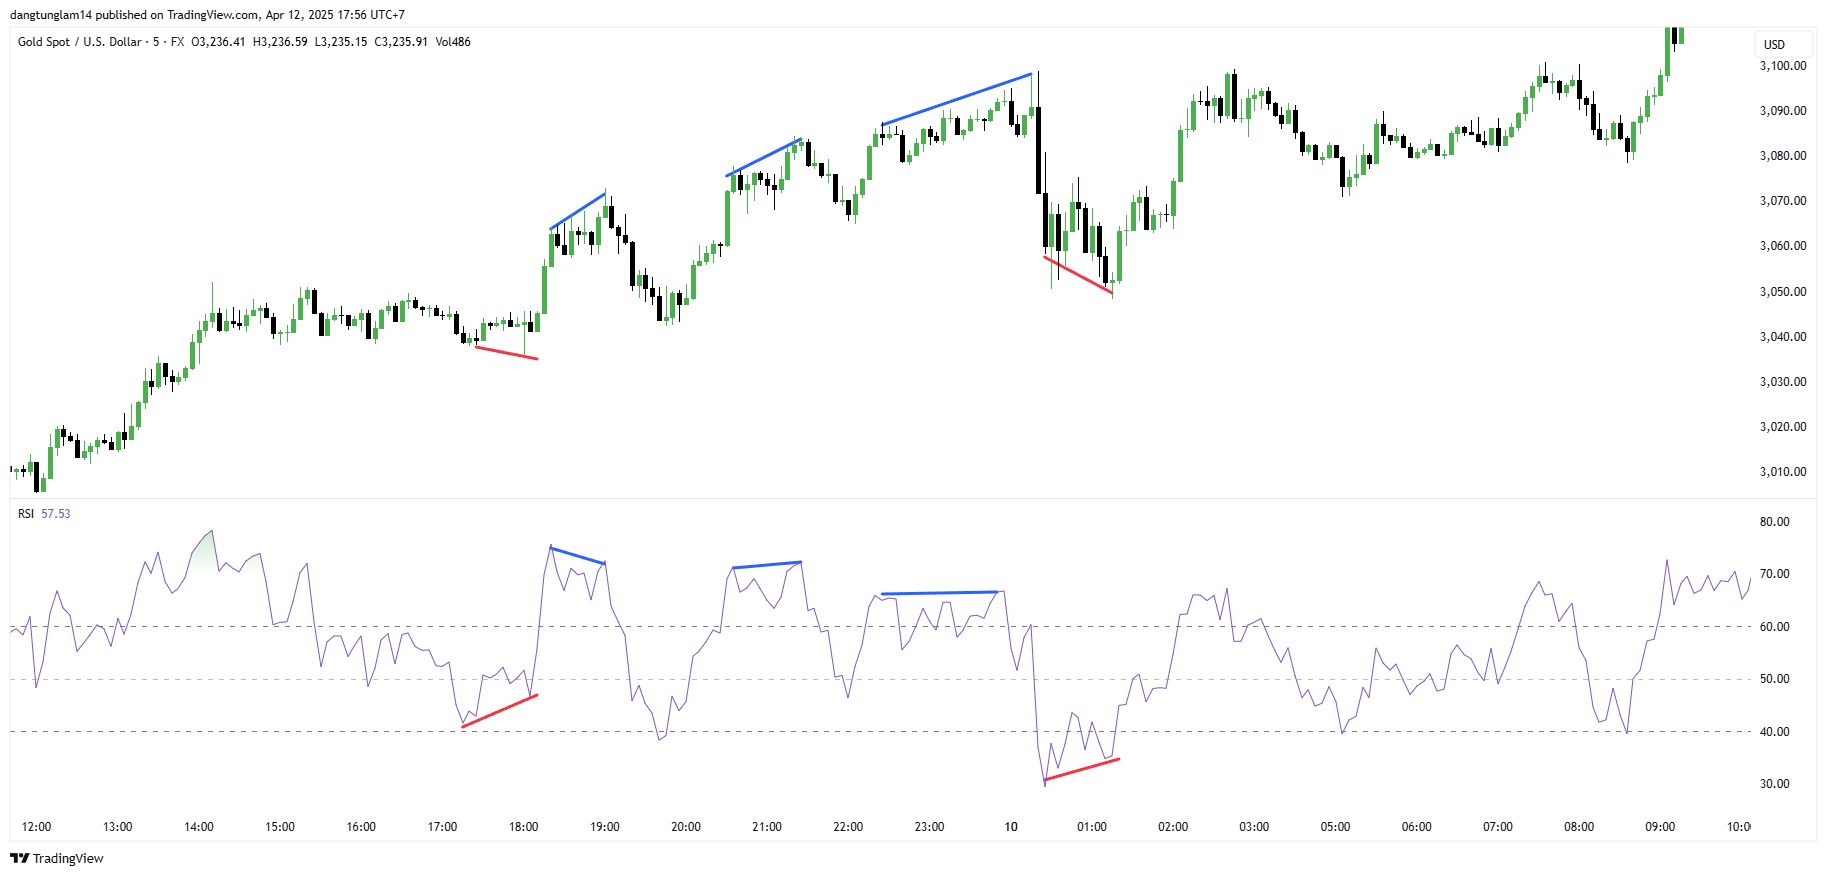
Task: Click the 12:00 time axis label
Action: pos(37,827)
